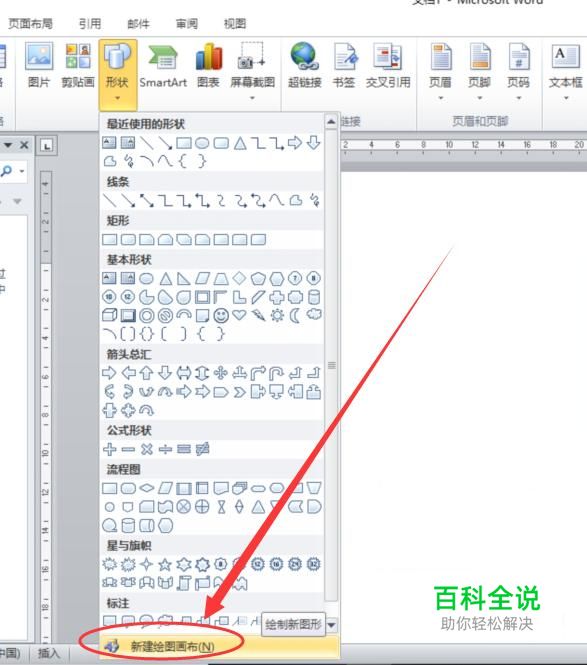The height and width of the screenshot is (665, 587).
Task: Open the Page Number (页码) dropdown
Action: coord(518,71)
